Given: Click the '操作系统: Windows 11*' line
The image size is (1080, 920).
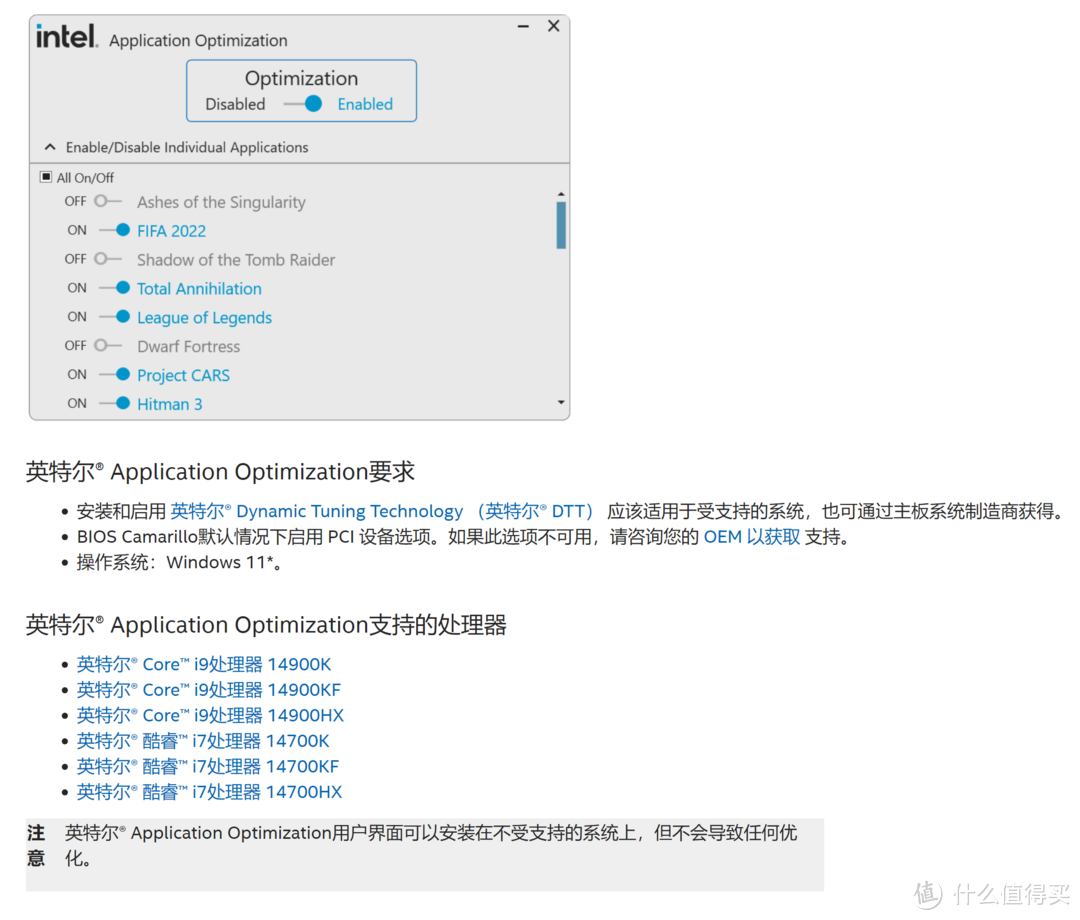Looking at the screenshot, I should click(179, 563).
